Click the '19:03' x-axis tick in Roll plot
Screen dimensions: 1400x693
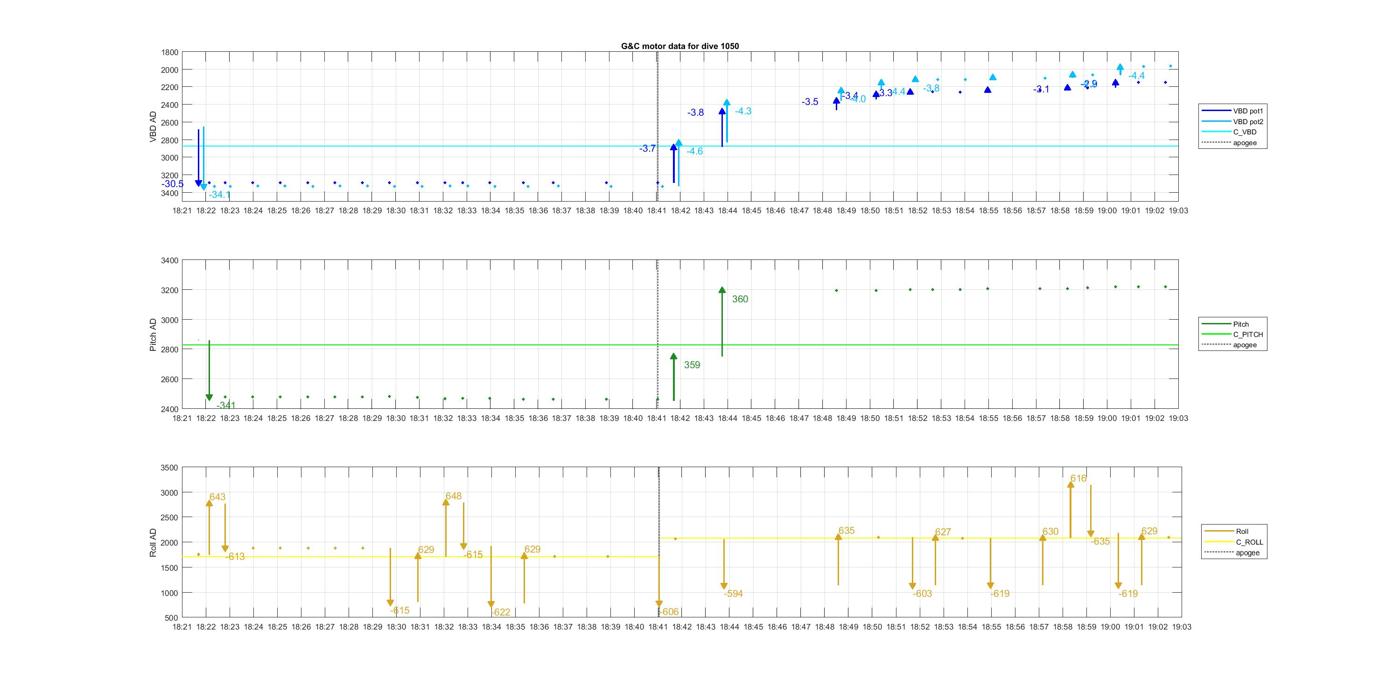point(1182,627)
